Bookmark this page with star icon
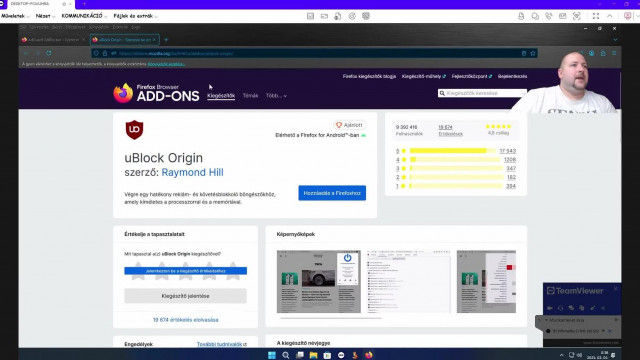 [x=533, y=53]
